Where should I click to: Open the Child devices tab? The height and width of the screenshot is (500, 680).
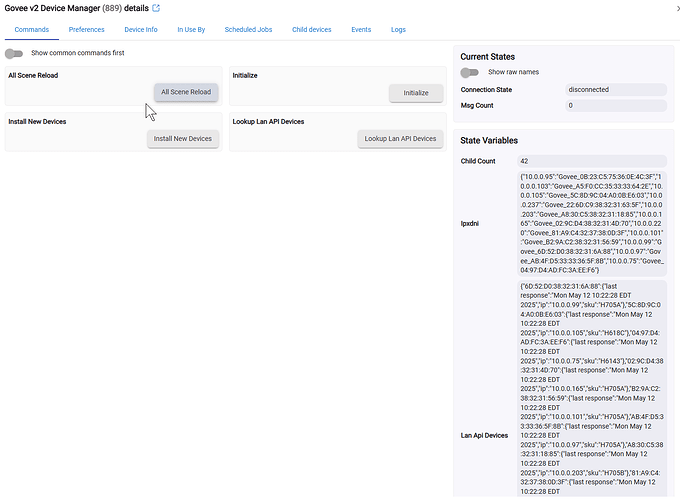pyautogui.click(x=312, y=30)
